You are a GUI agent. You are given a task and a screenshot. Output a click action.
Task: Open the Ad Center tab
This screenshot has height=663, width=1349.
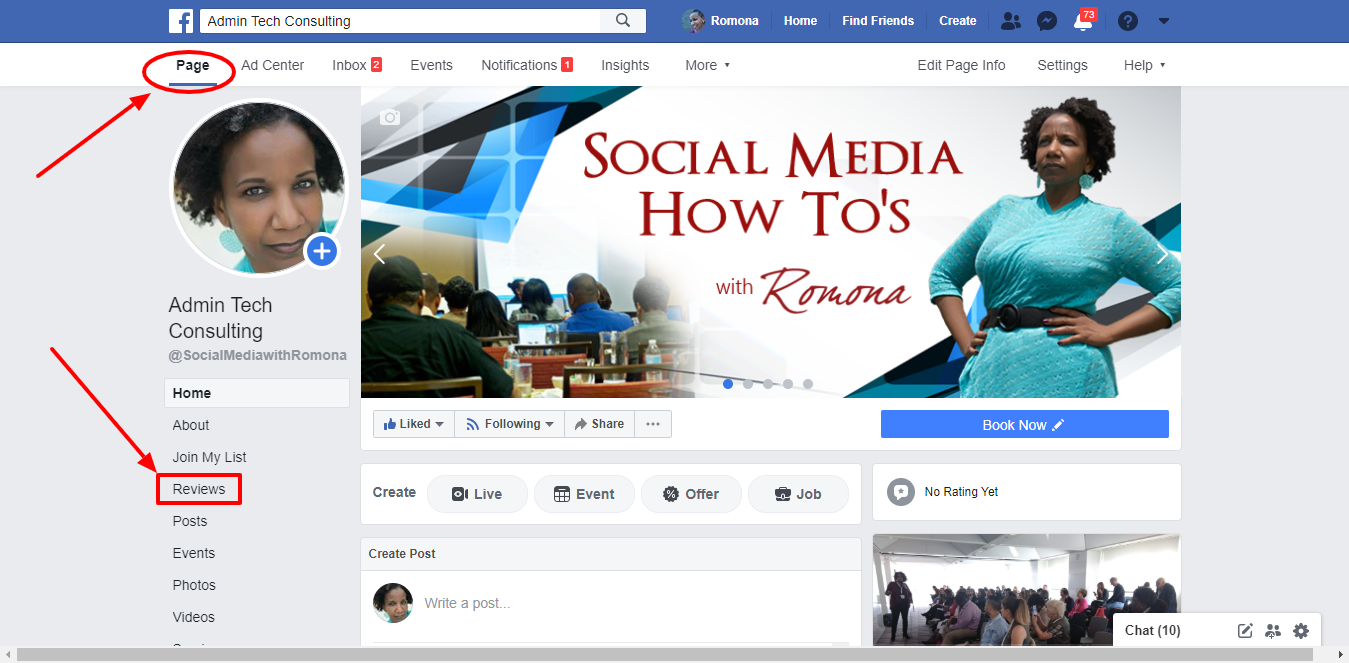(273, 65)
